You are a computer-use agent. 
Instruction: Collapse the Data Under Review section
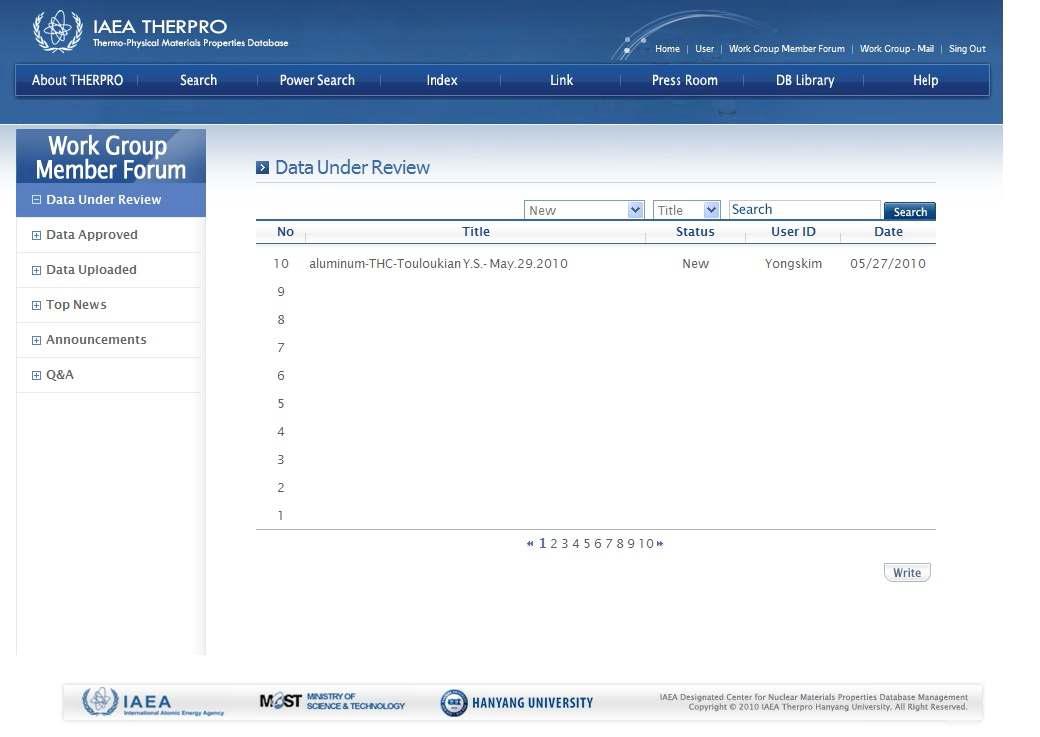pos(37,200)
